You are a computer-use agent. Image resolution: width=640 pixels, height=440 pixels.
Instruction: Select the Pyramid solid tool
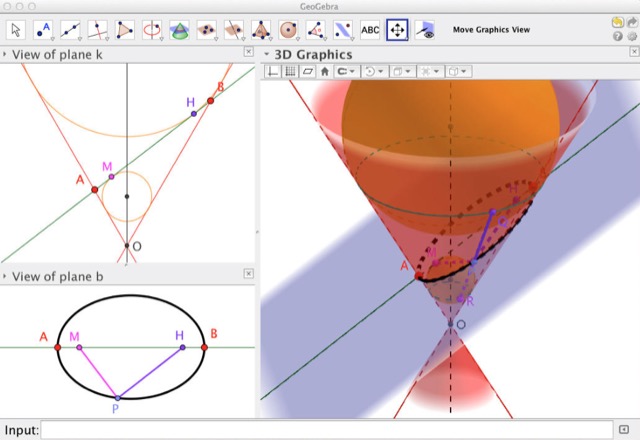point(261,30)
